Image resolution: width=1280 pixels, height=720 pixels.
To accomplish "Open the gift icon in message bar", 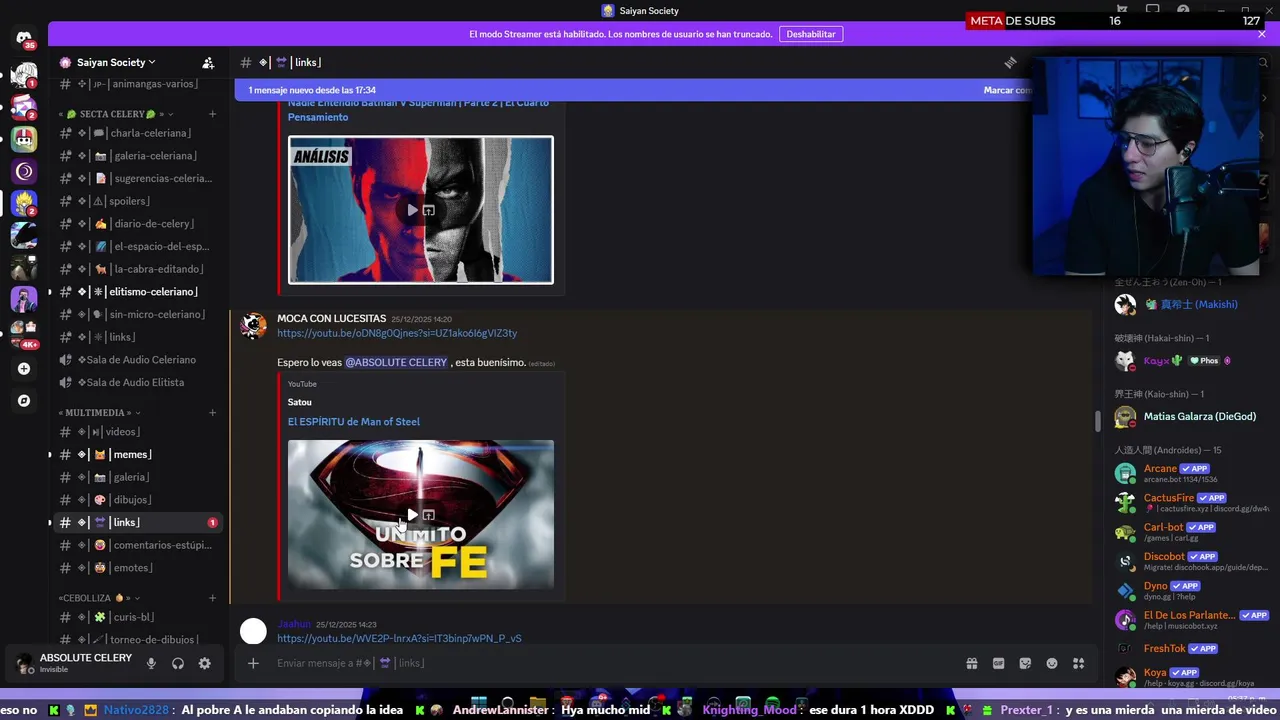I will pyautogui.click(x=971, y=663).
